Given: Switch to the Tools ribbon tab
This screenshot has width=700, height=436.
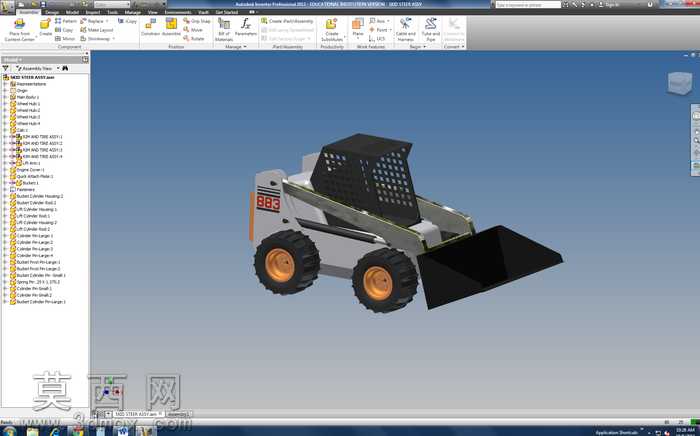Looking at the screenshot, I should [112, 12].
